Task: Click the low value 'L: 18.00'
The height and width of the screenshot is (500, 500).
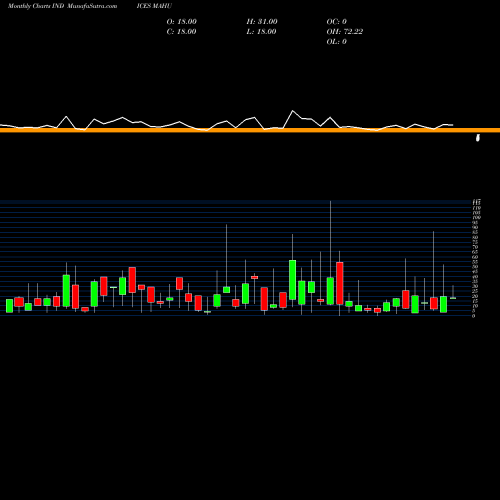Action: coord(262,32)
